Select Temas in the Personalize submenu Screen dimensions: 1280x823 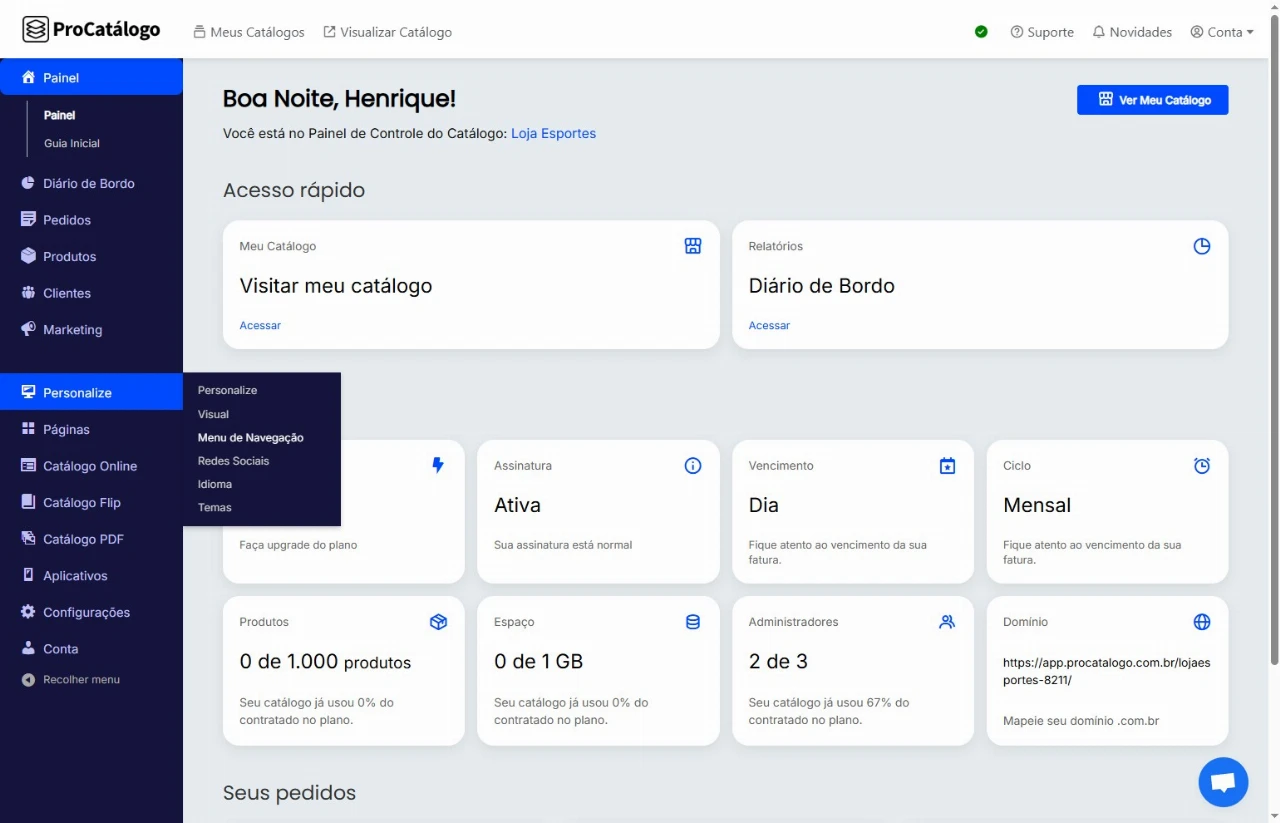(x=214, y=508)
